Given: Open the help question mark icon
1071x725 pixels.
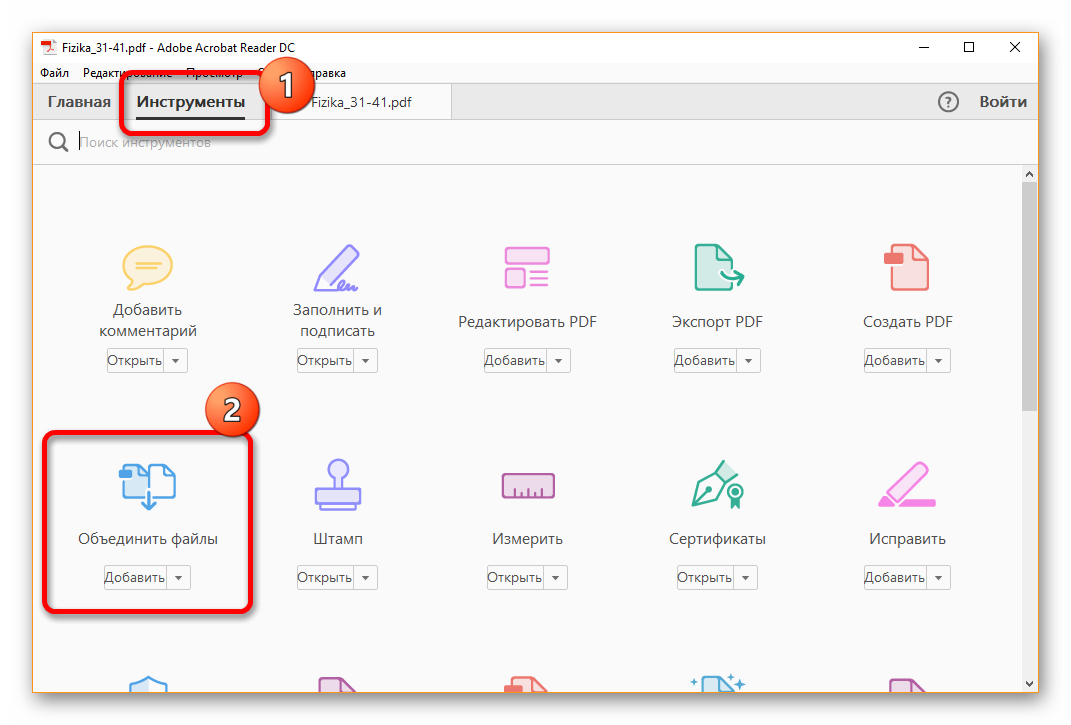Looking at the screenshot, I should coord(948,102).
